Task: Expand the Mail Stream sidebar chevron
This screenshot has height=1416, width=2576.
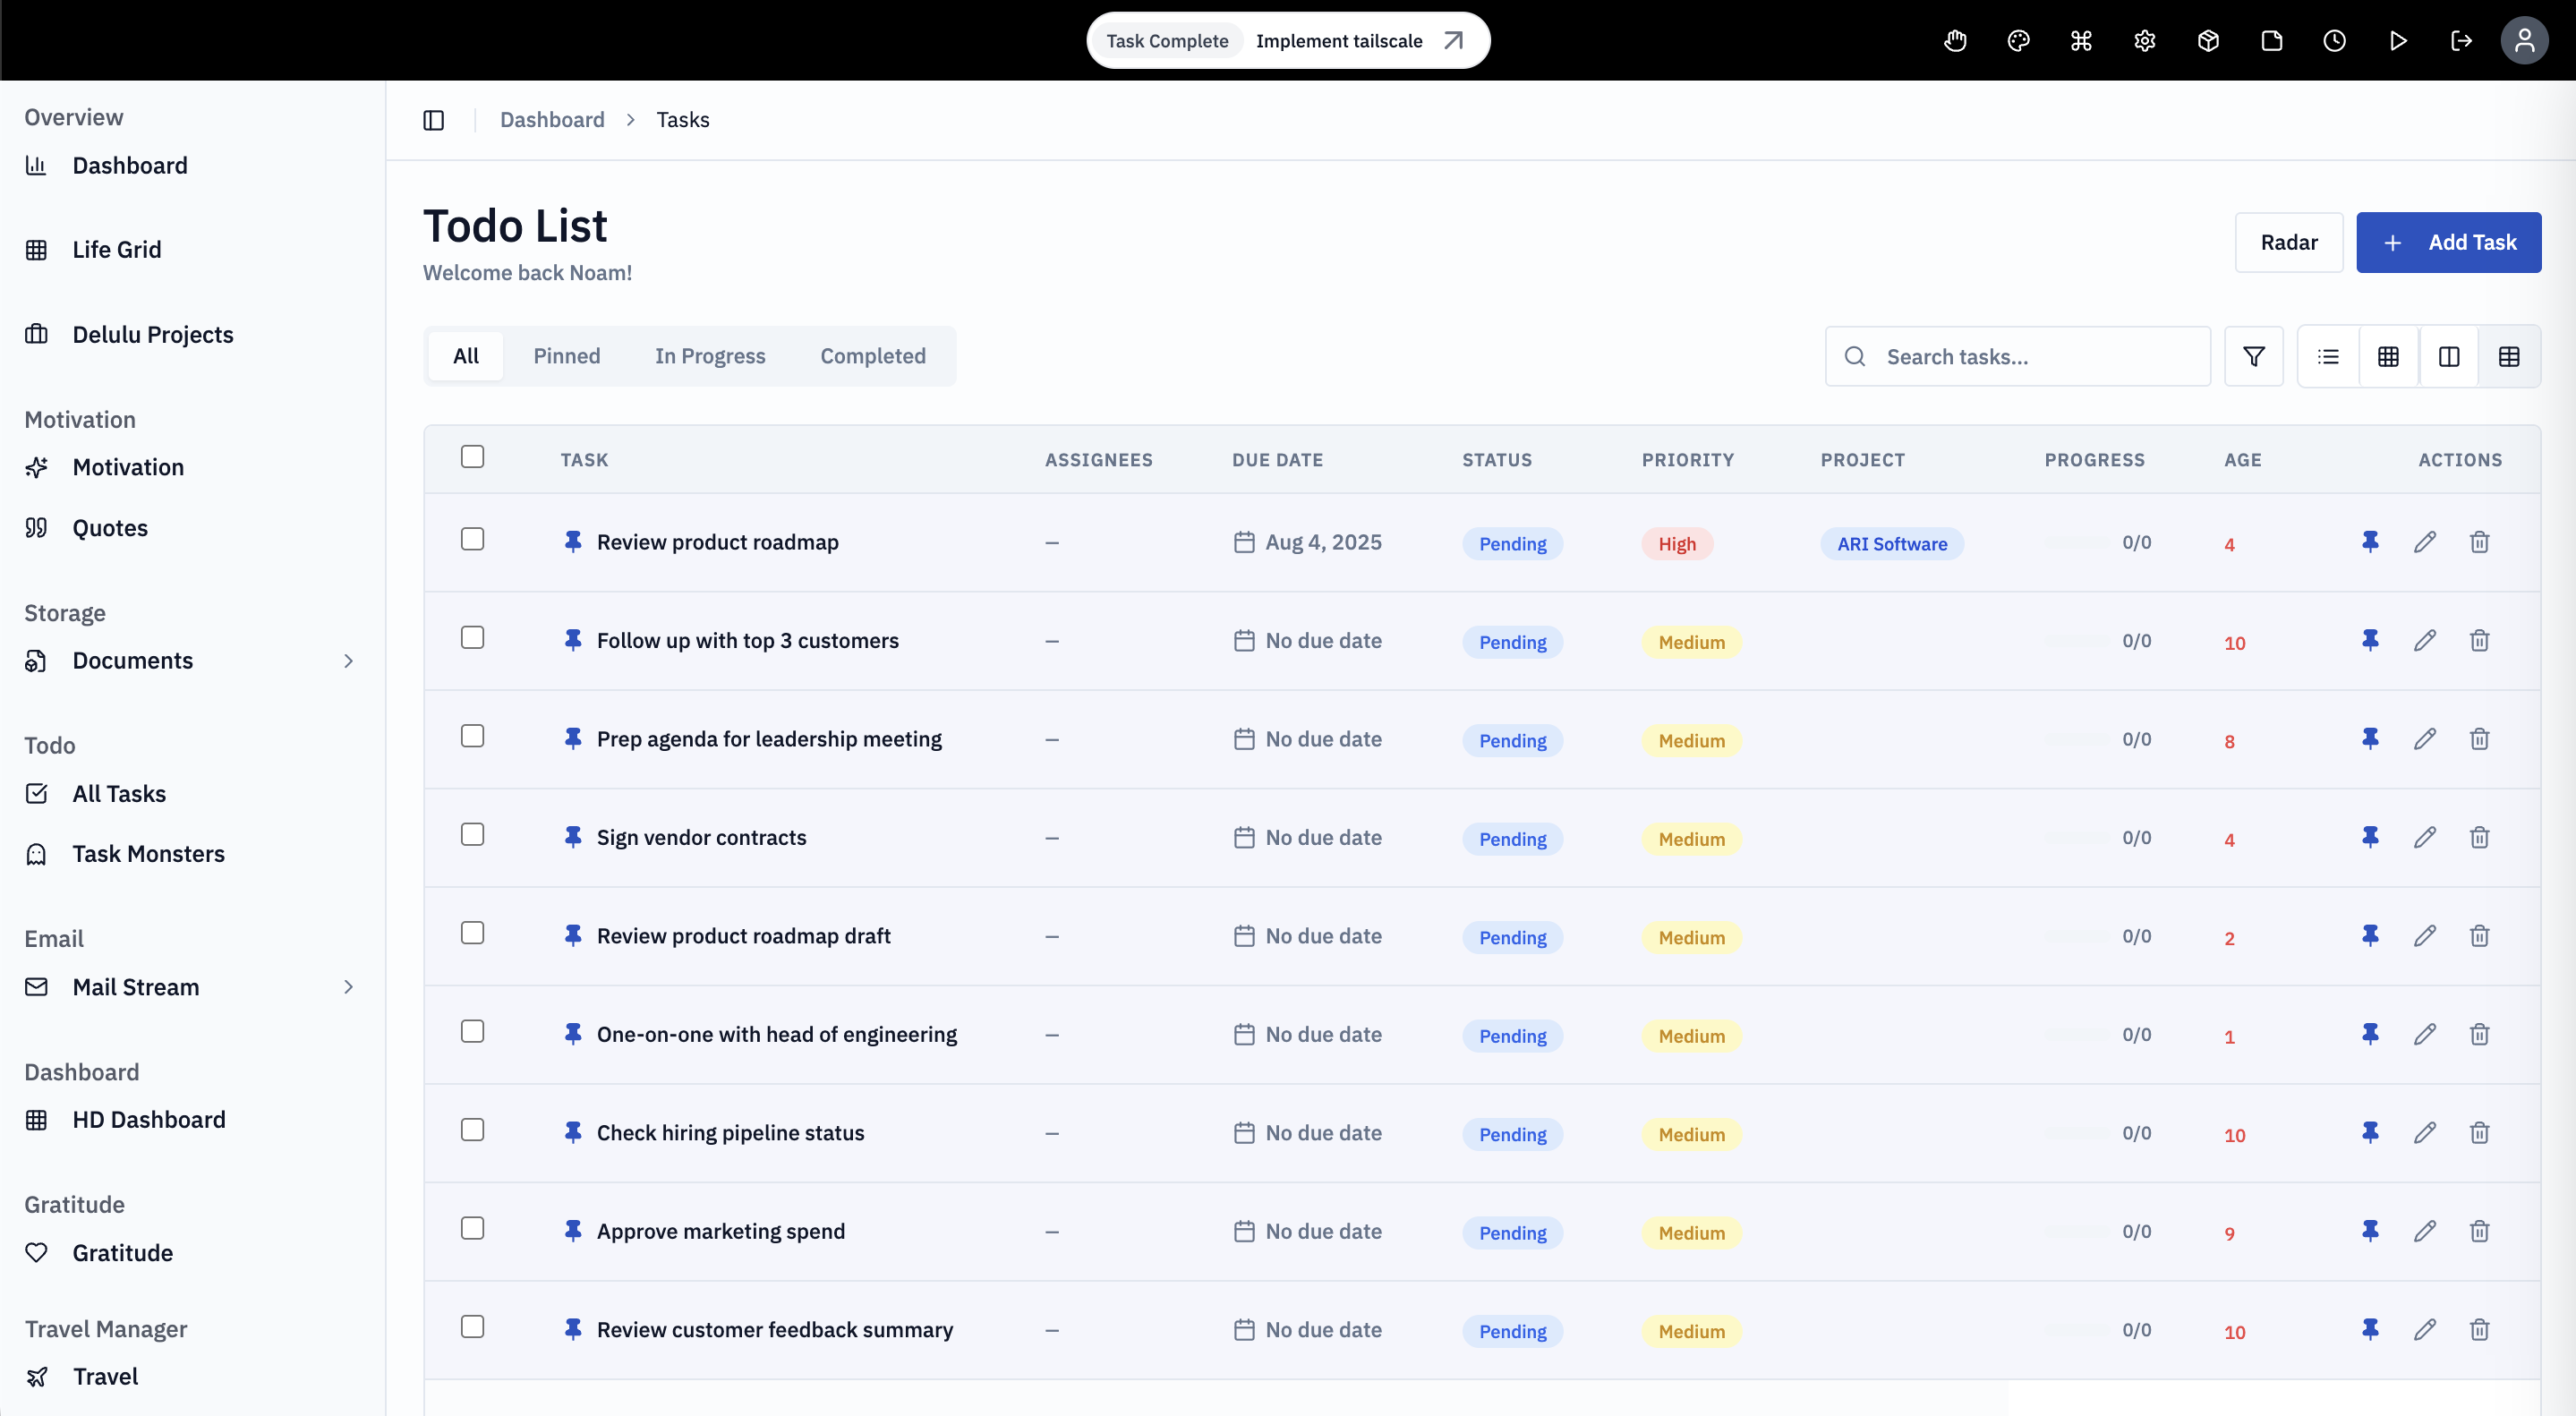Action: point(348,987)
